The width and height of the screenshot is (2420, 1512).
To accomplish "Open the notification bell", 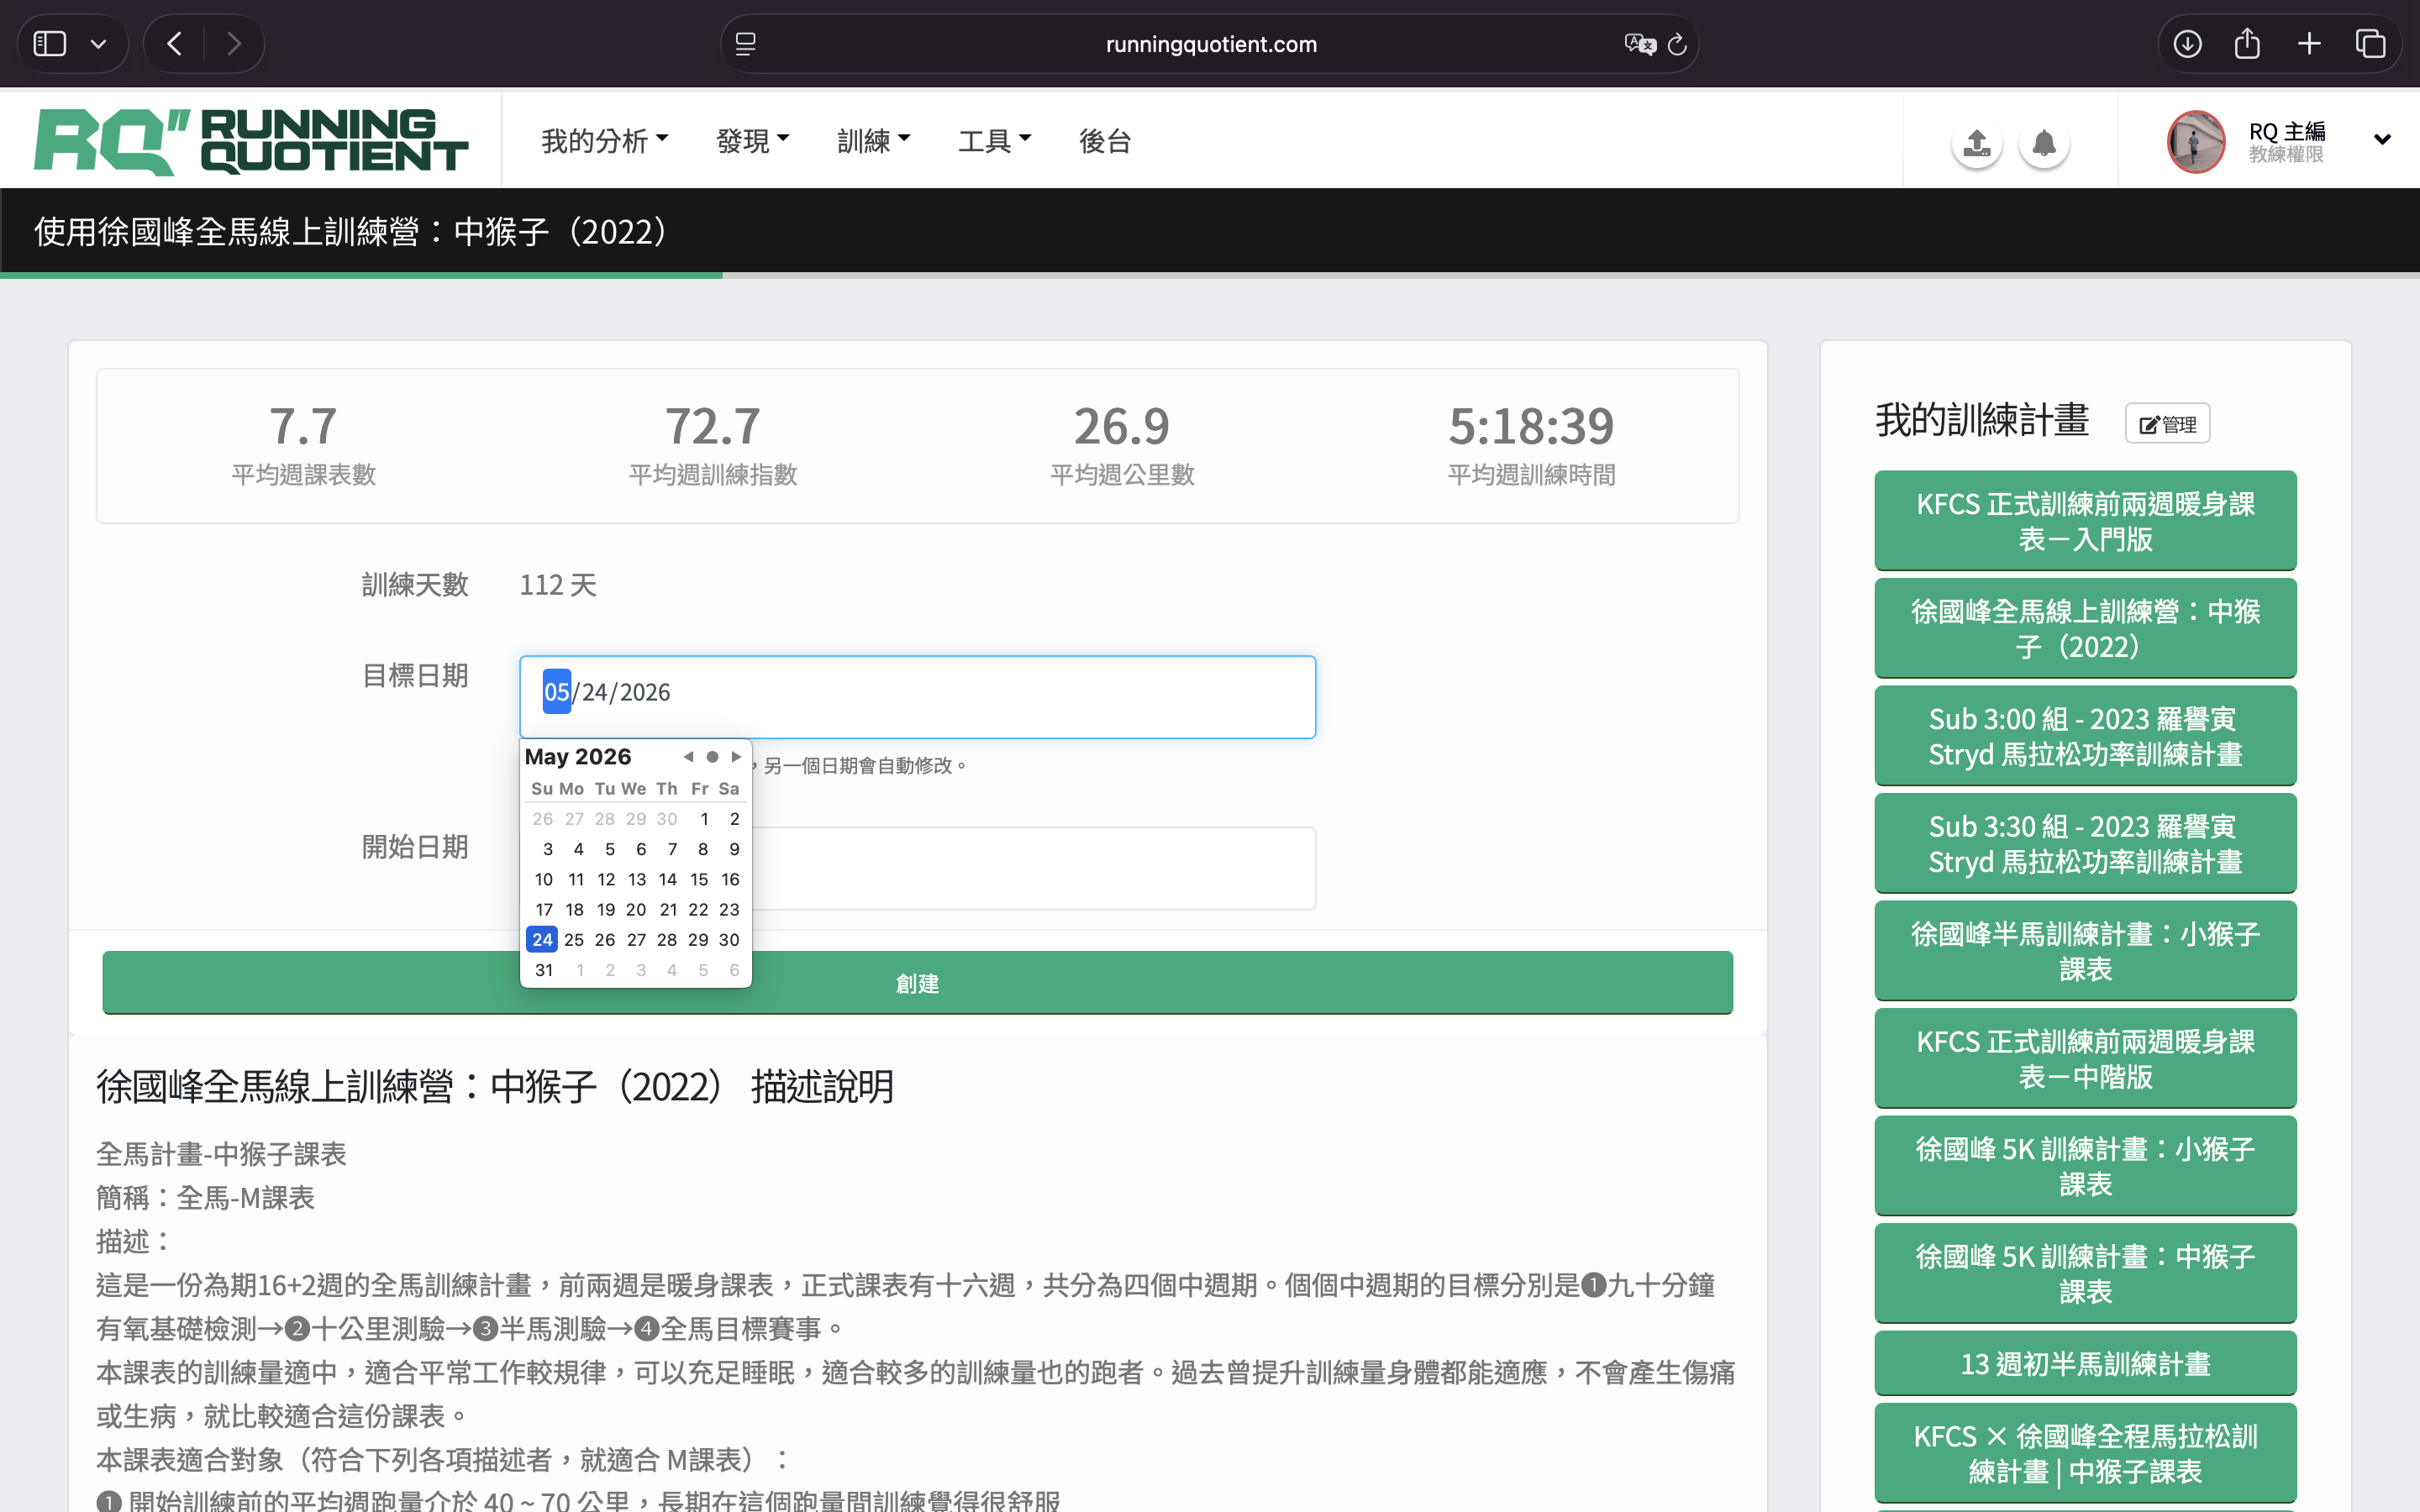I will (2043, 143).
